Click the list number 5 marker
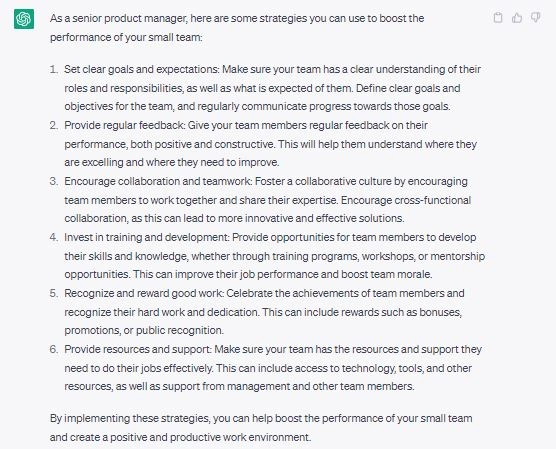The width and height of the screenshot is (556, 449). coord(54,293)
